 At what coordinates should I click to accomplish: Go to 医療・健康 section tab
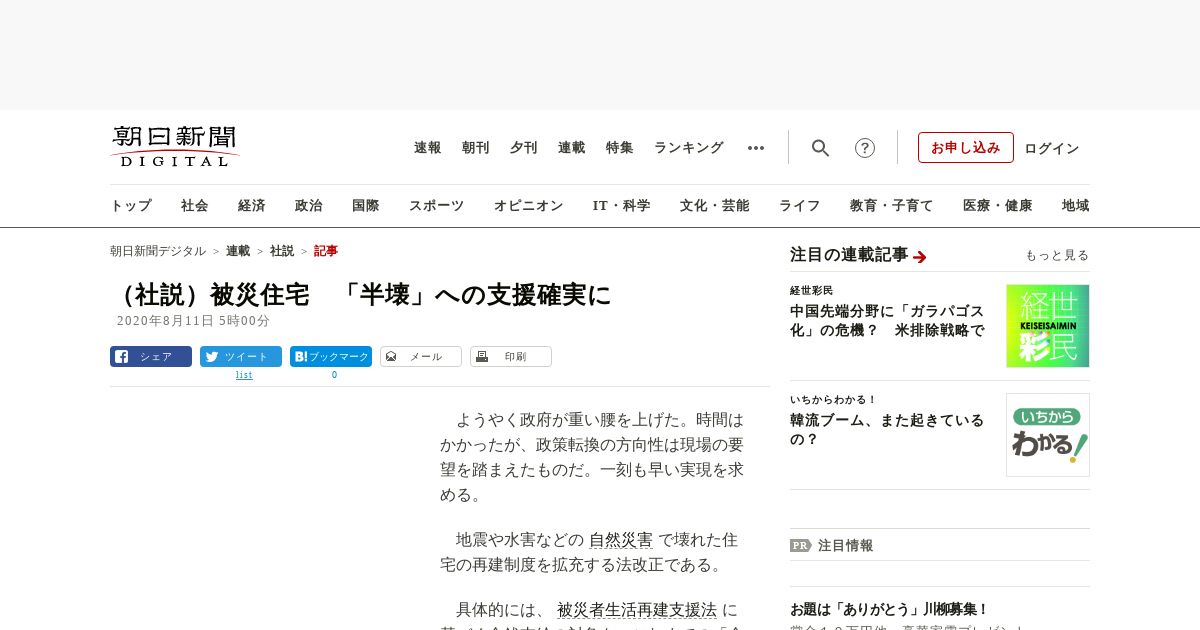(998, 206)
